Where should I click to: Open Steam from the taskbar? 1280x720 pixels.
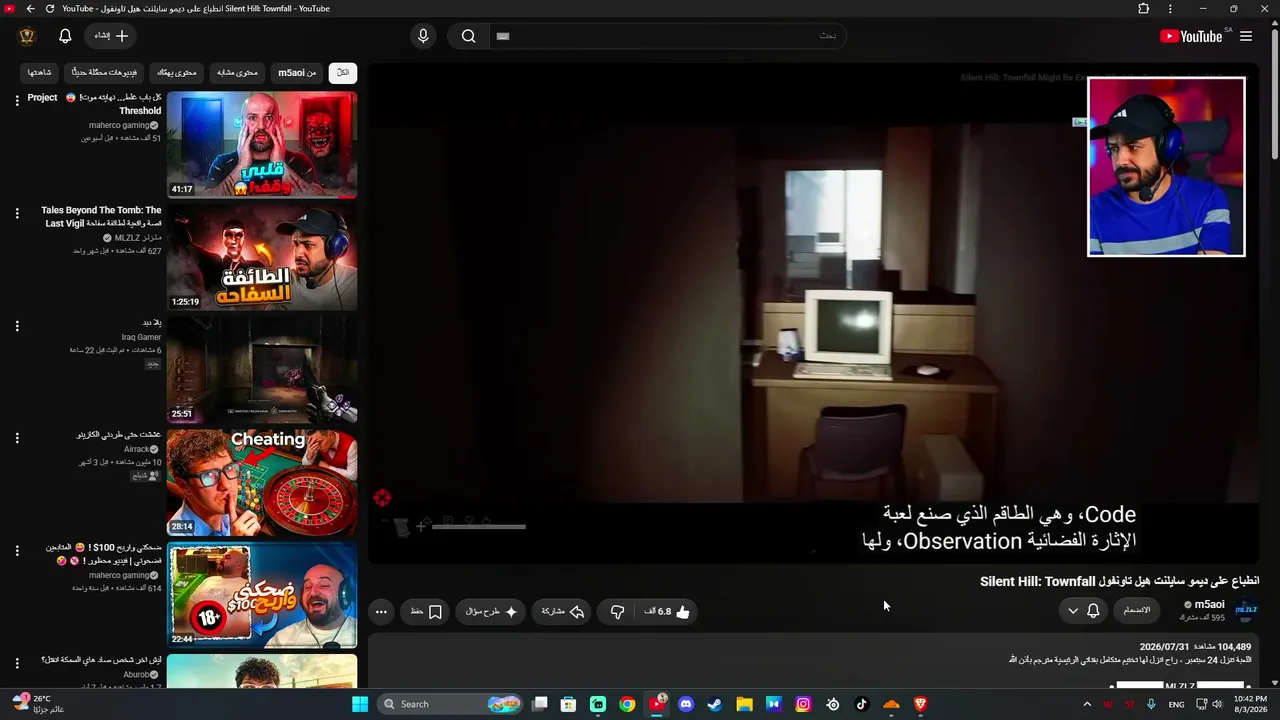714,704
